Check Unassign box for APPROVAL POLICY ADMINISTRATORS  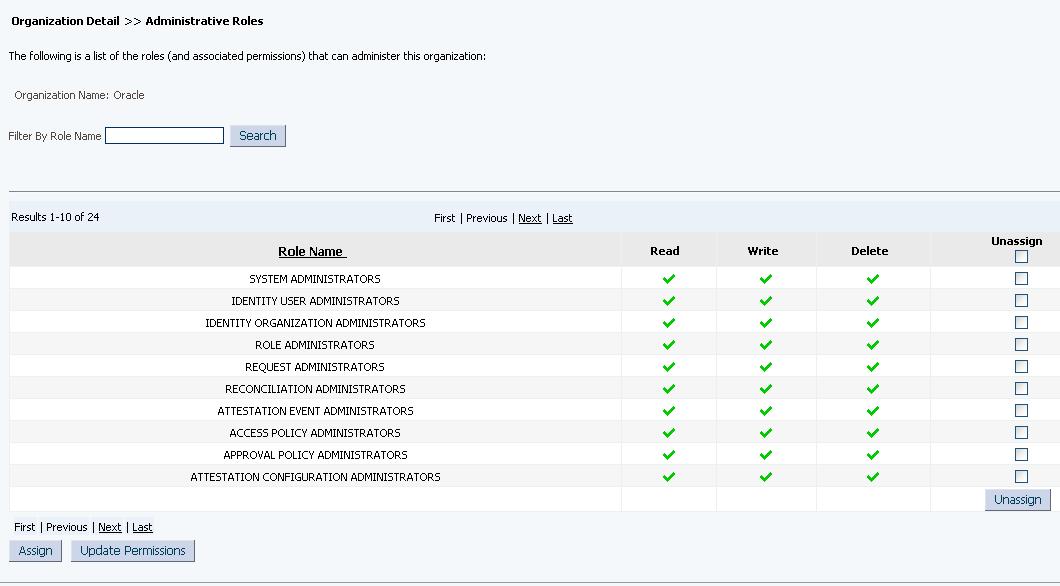click(1021, 454)
